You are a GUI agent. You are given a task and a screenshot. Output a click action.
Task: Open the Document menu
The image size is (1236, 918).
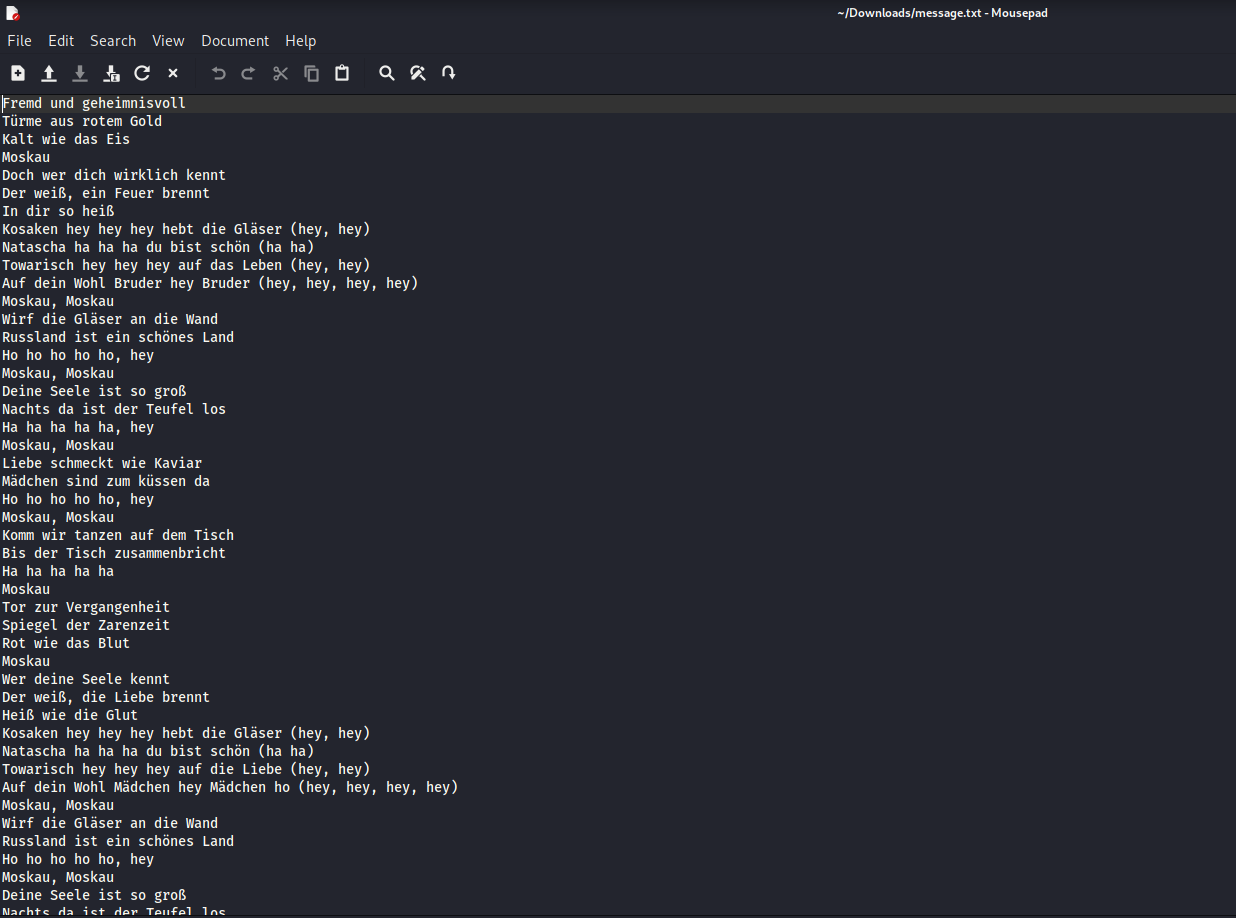(235, 41)
